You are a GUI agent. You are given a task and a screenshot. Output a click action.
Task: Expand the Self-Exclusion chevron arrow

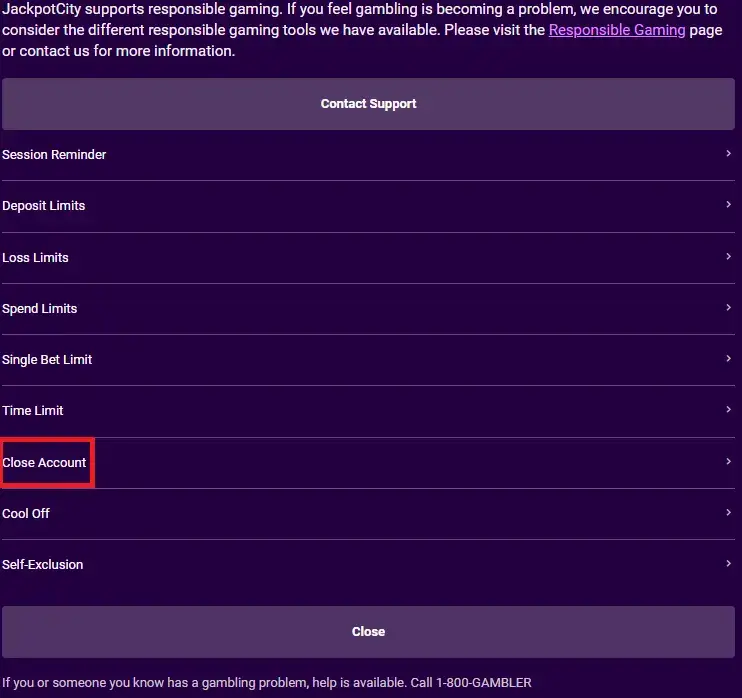click(729, 564)
